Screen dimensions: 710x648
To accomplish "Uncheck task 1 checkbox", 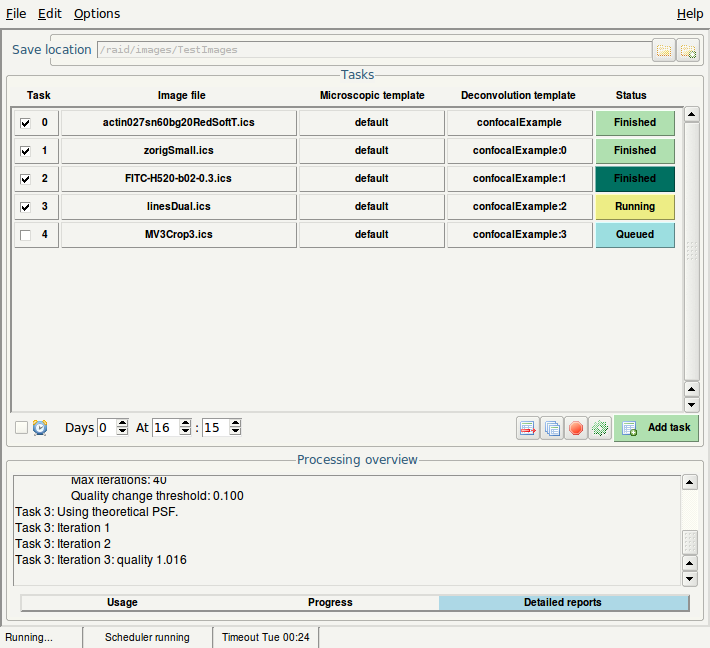I will click(25, 151).
